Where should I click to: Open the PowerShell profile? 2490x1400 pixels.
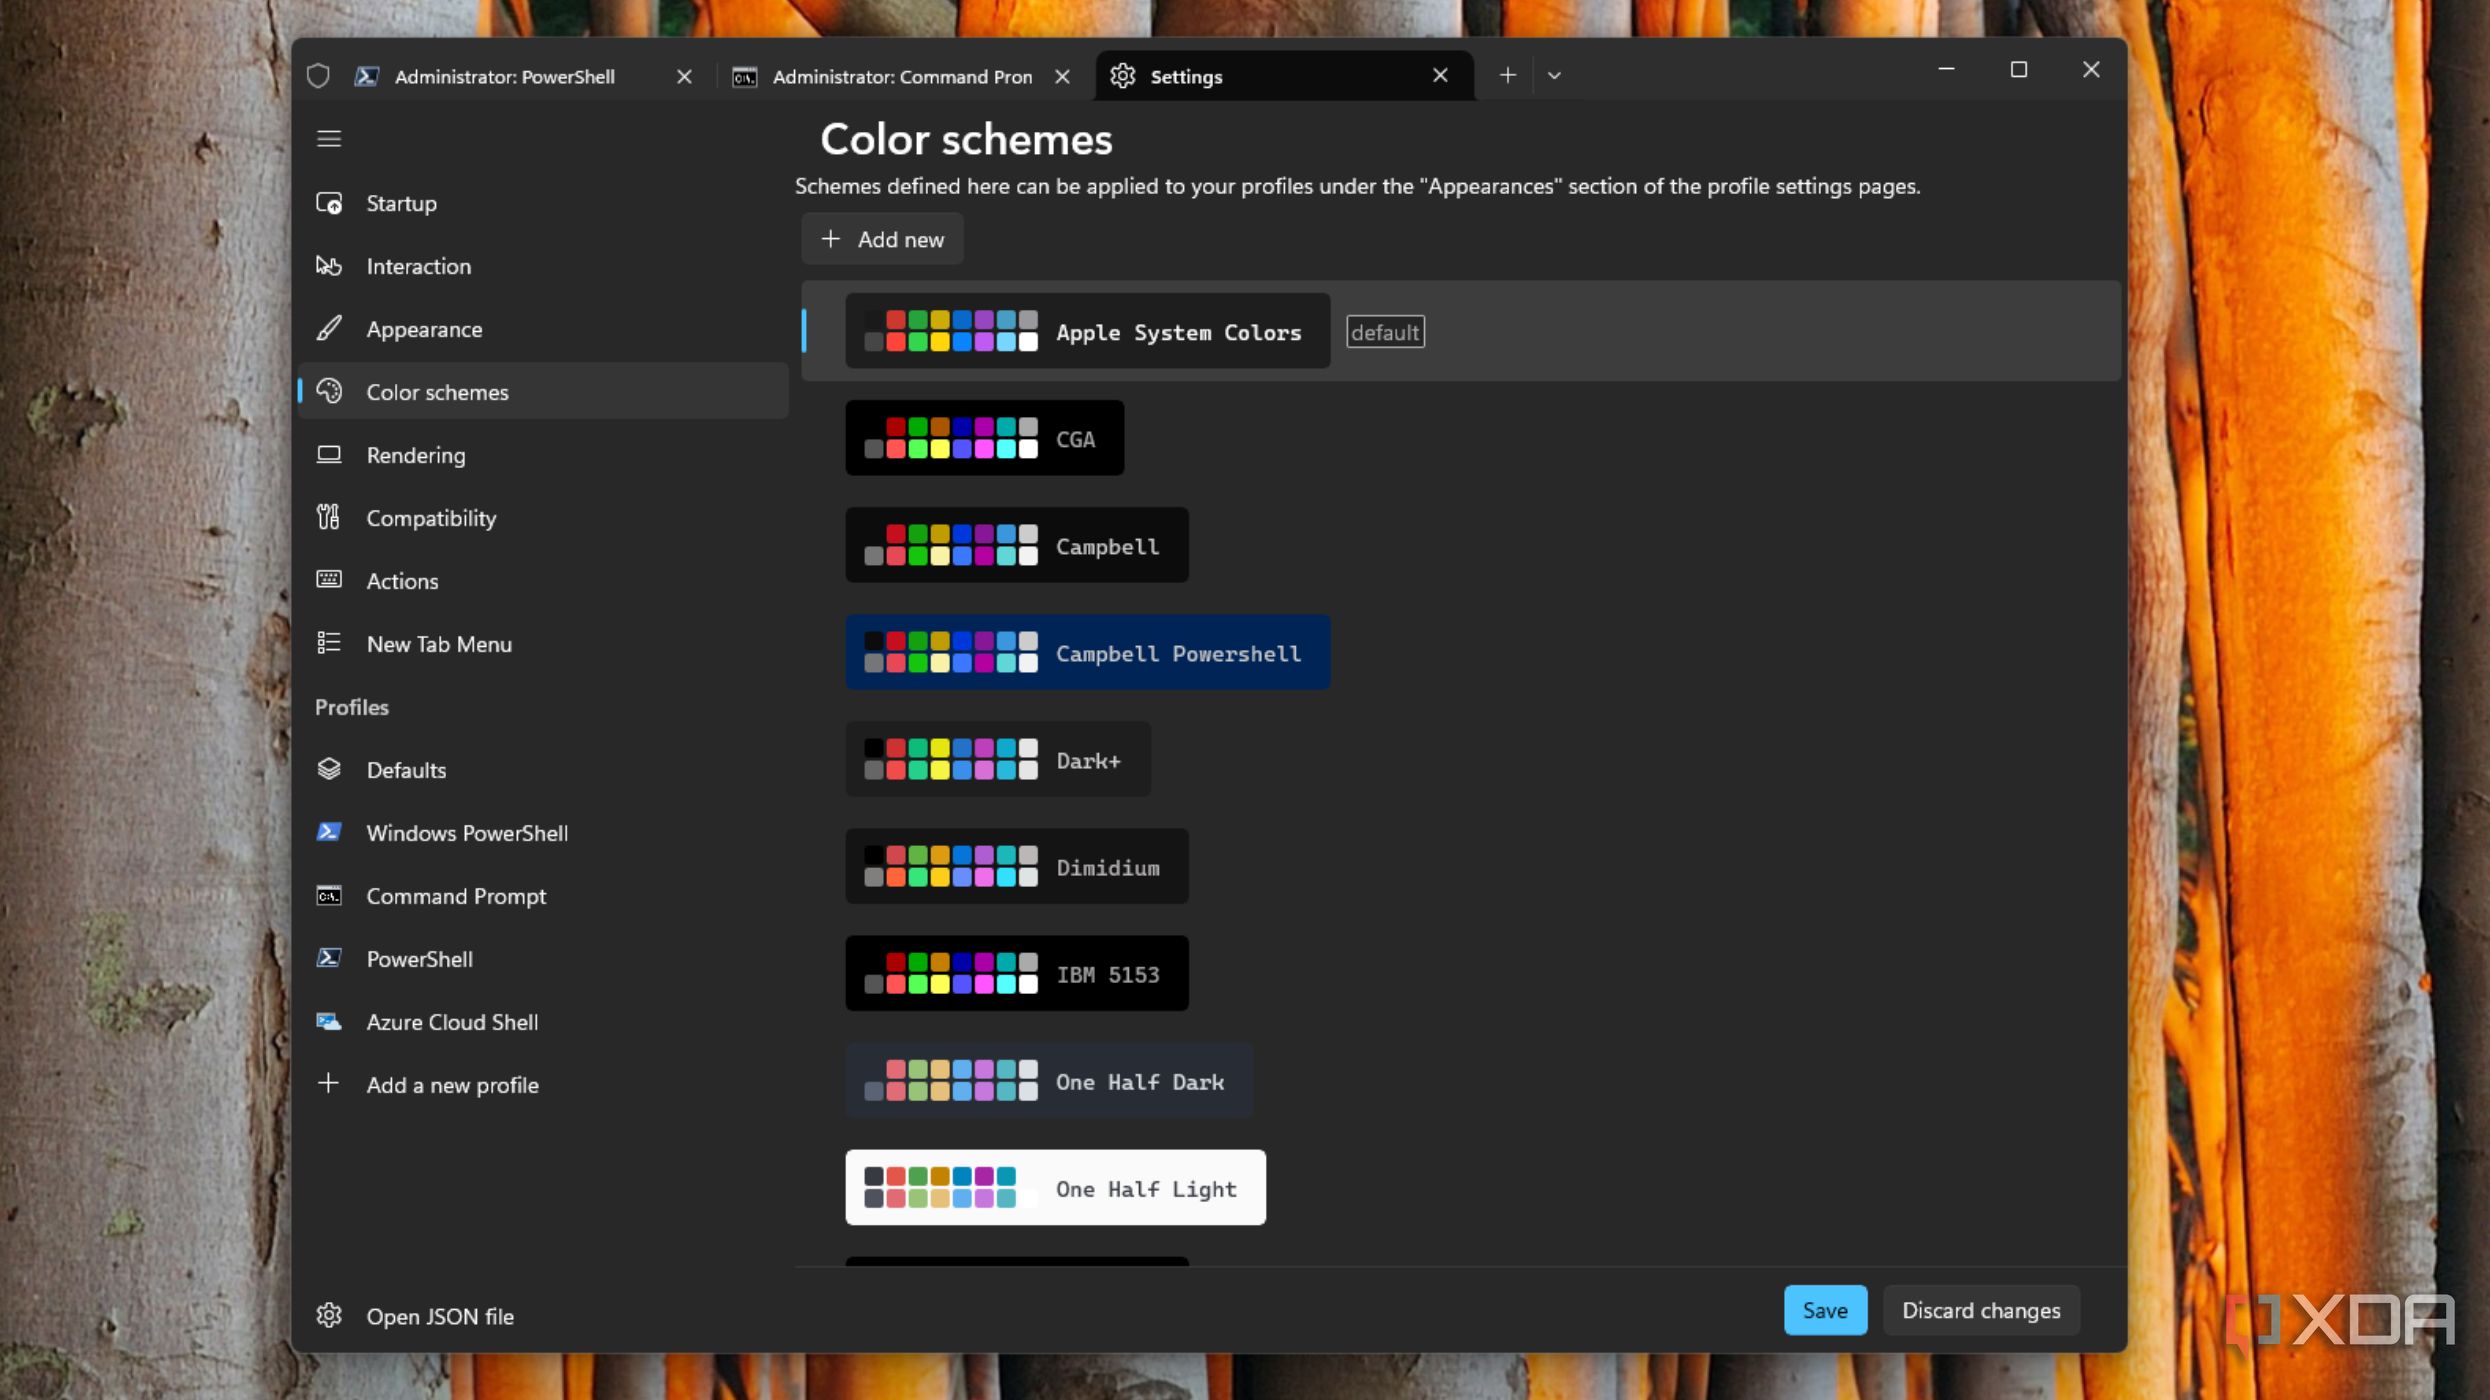point(543,959)
